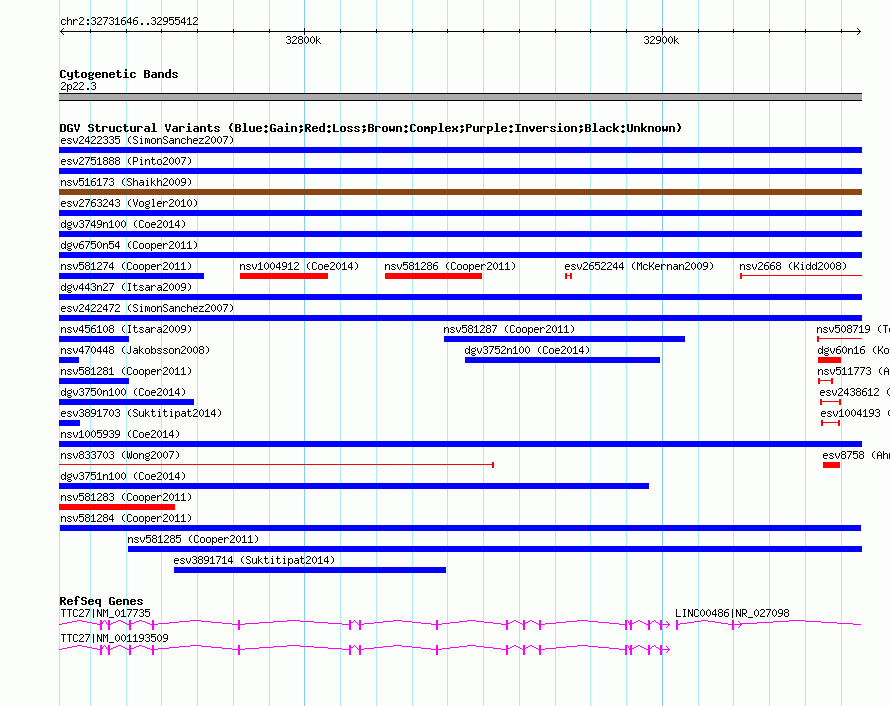Open dgv3750n100 (Coe2014) label

tap(123, 392)
